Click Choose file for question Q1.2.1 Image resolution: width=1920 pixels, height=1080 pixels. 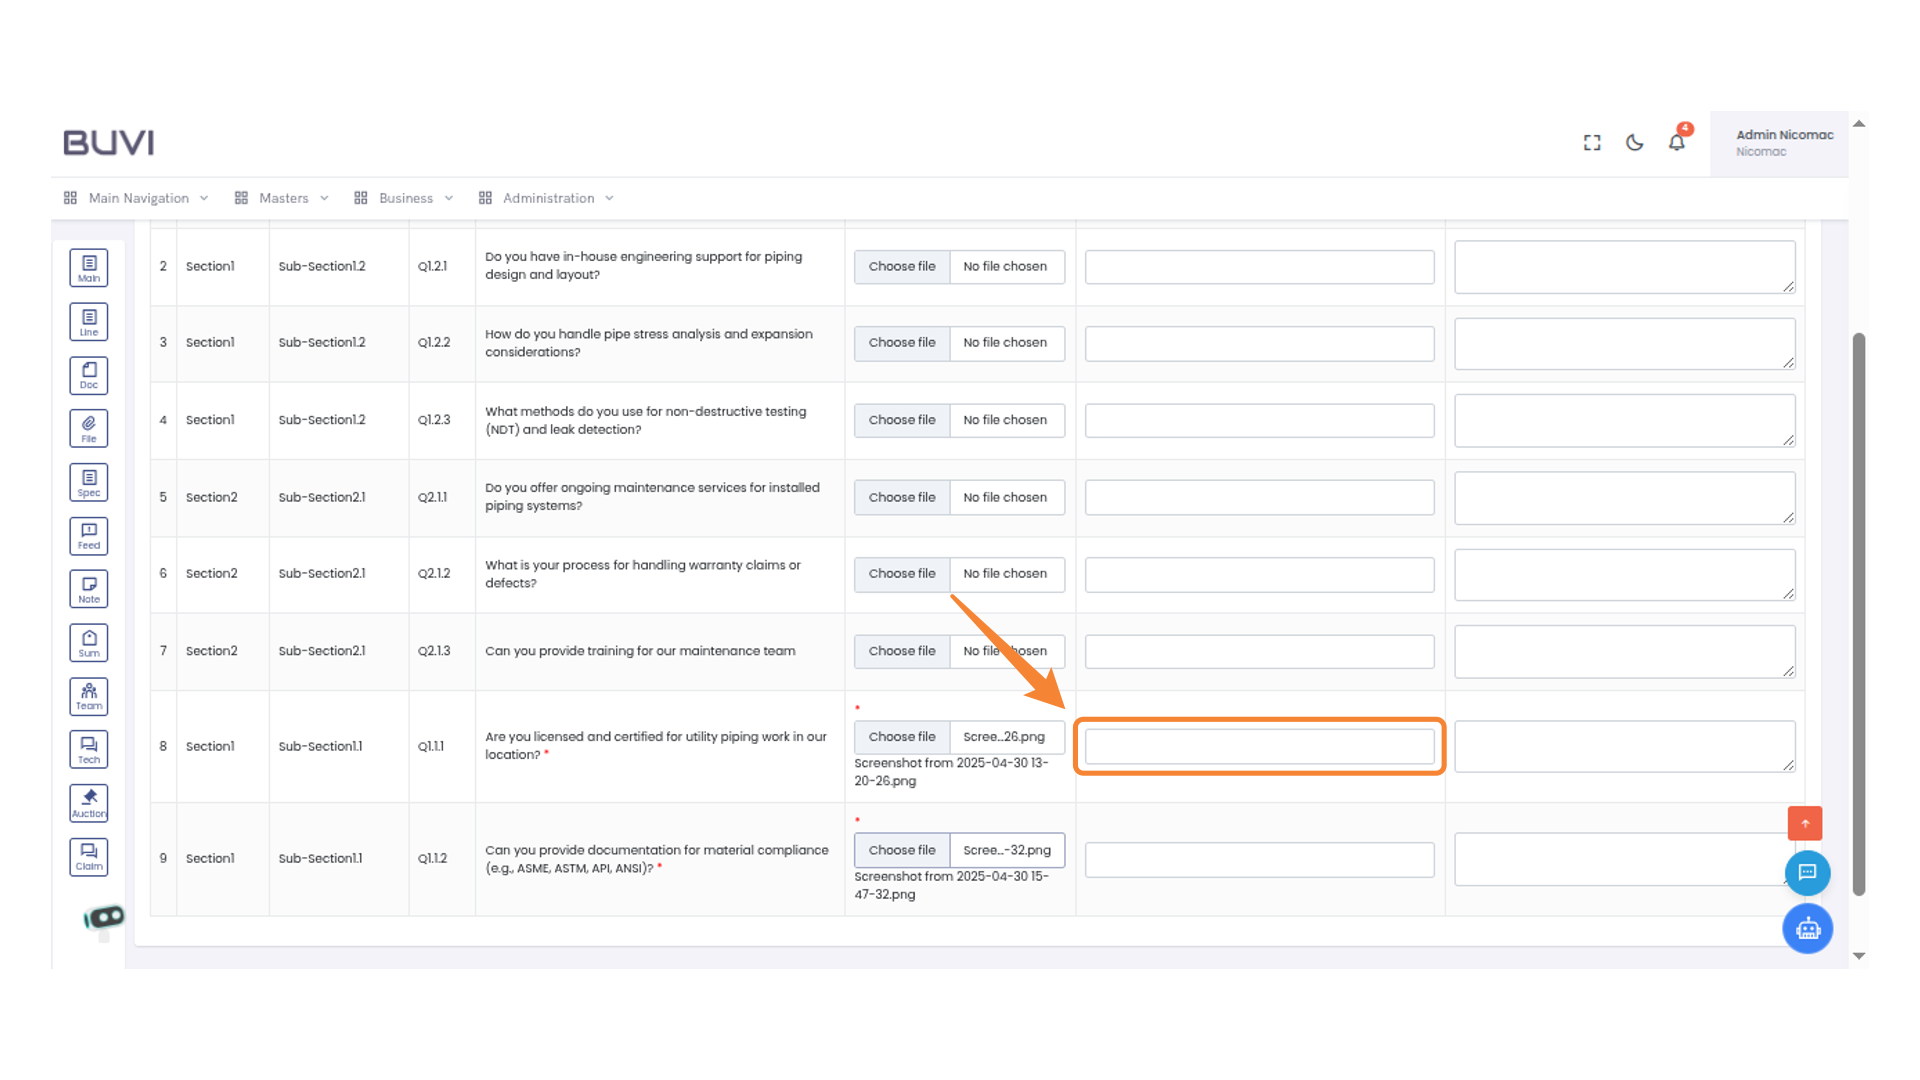(902, 267)
